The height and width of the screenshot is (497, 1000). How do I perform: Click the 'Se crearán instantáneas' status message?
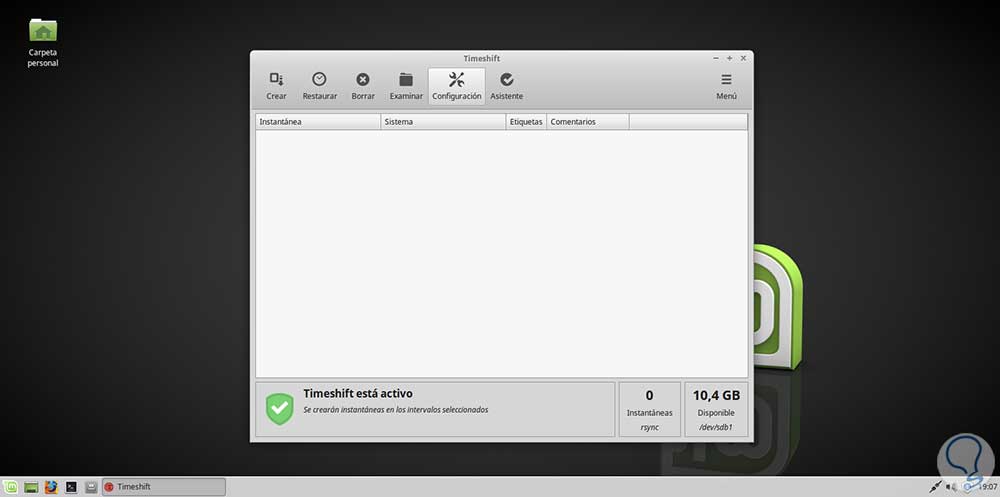click(395, 410)
